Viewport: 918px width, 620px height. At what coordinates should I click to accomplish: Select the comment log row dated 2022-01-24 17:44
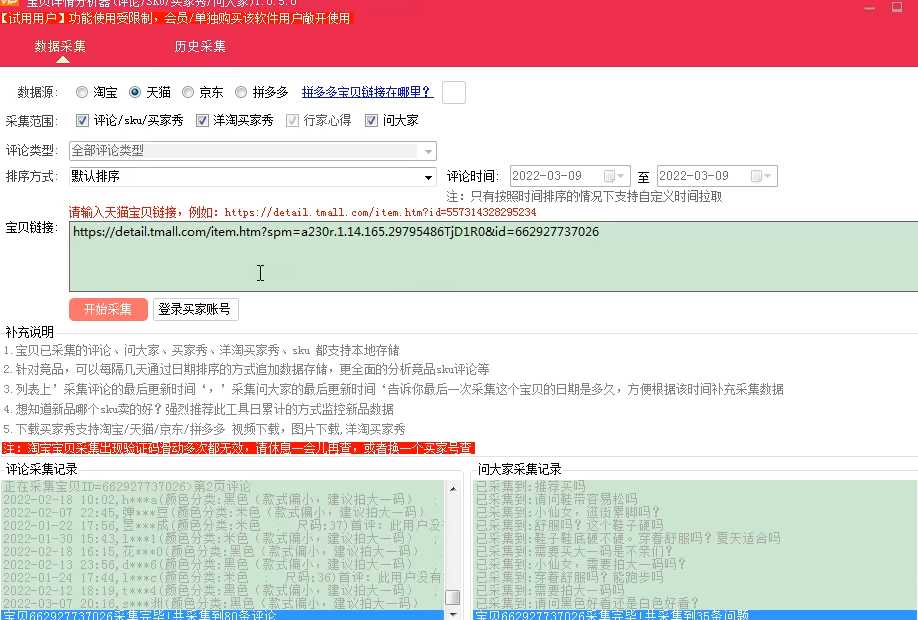pyautogui.click(x=222, y=577)
